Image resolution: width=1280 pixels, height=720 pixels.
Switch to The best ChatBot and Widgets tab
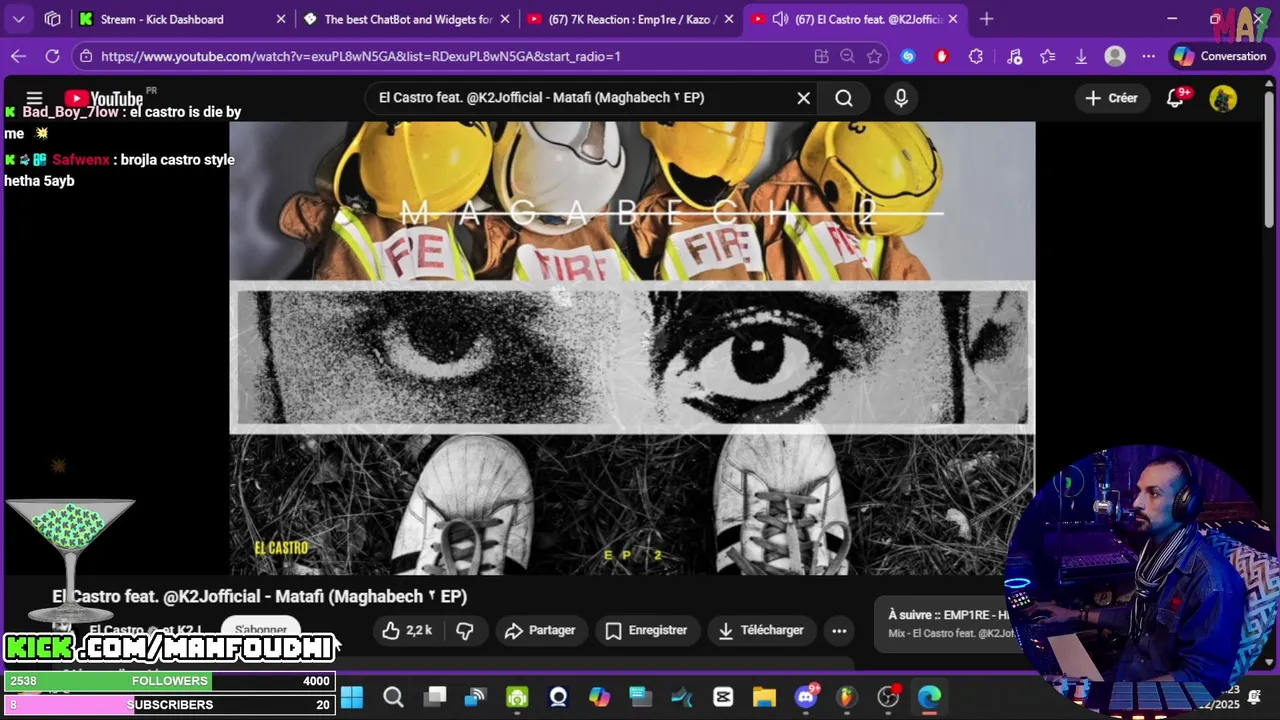click(408, 19)
